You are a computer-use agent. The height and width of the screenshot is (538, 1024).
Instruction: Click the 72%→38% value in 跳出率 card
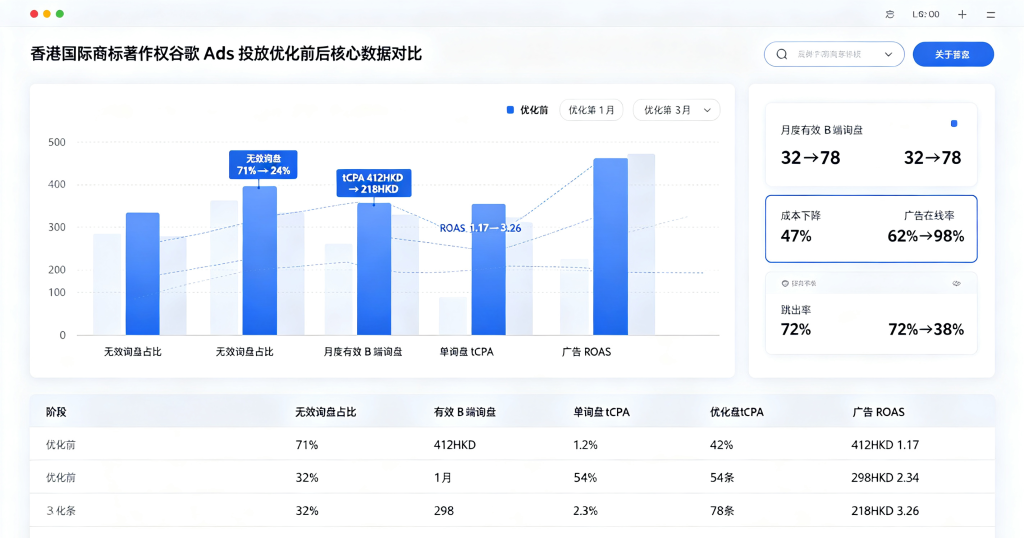[926, 330]
